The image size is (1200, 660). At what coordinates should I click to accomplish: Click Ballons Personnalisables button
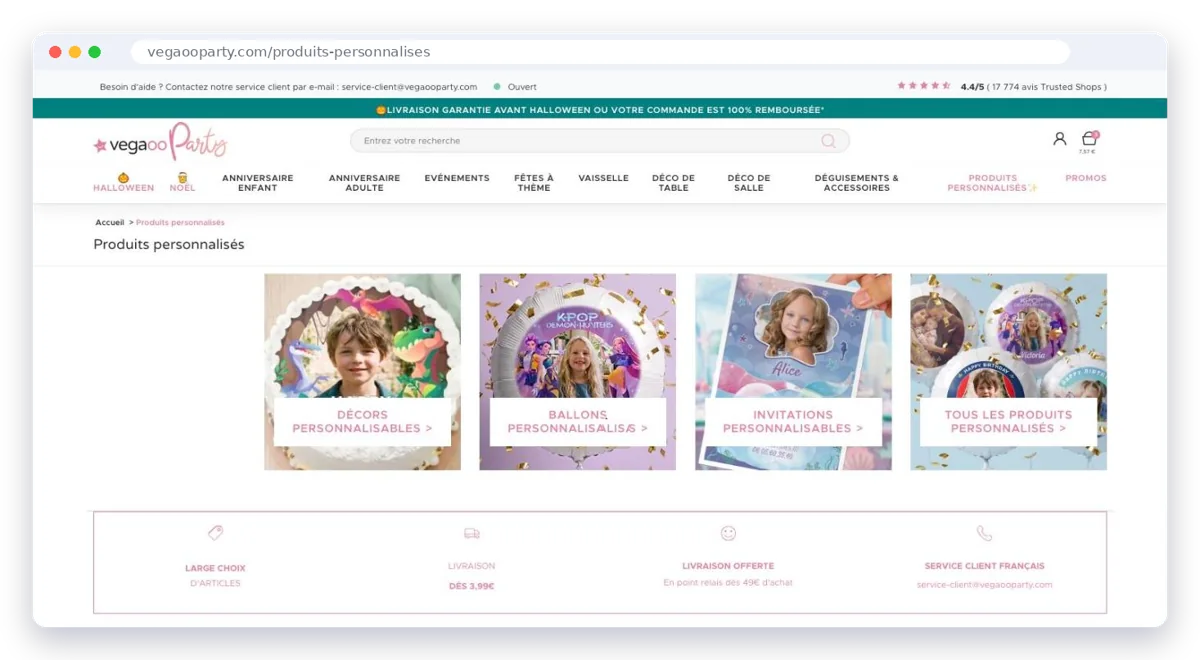coord(578,422)
